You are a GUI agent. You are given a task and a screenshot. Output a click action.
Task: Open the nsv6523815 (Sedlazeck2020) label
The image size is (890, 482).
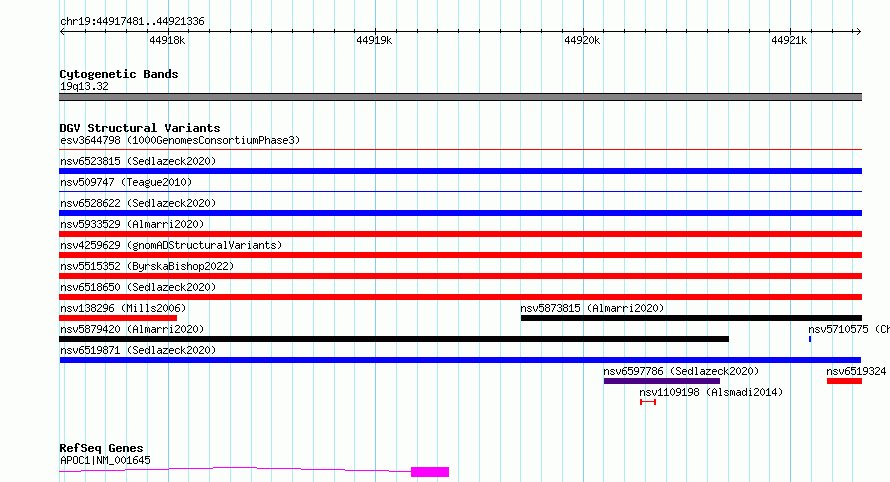point(138,161)
